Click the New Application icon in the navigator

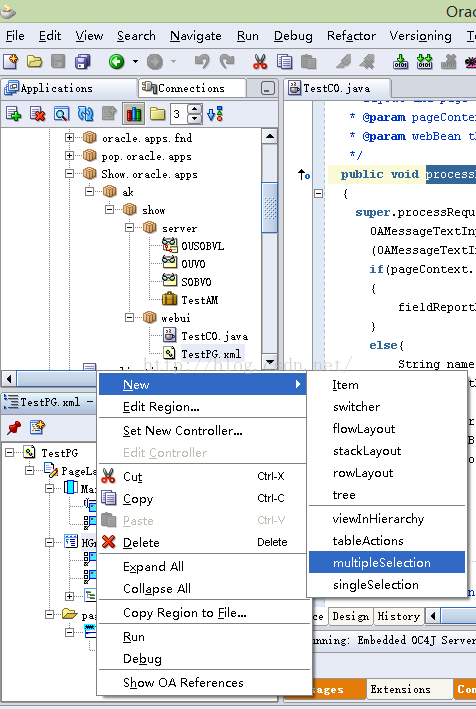13,114
